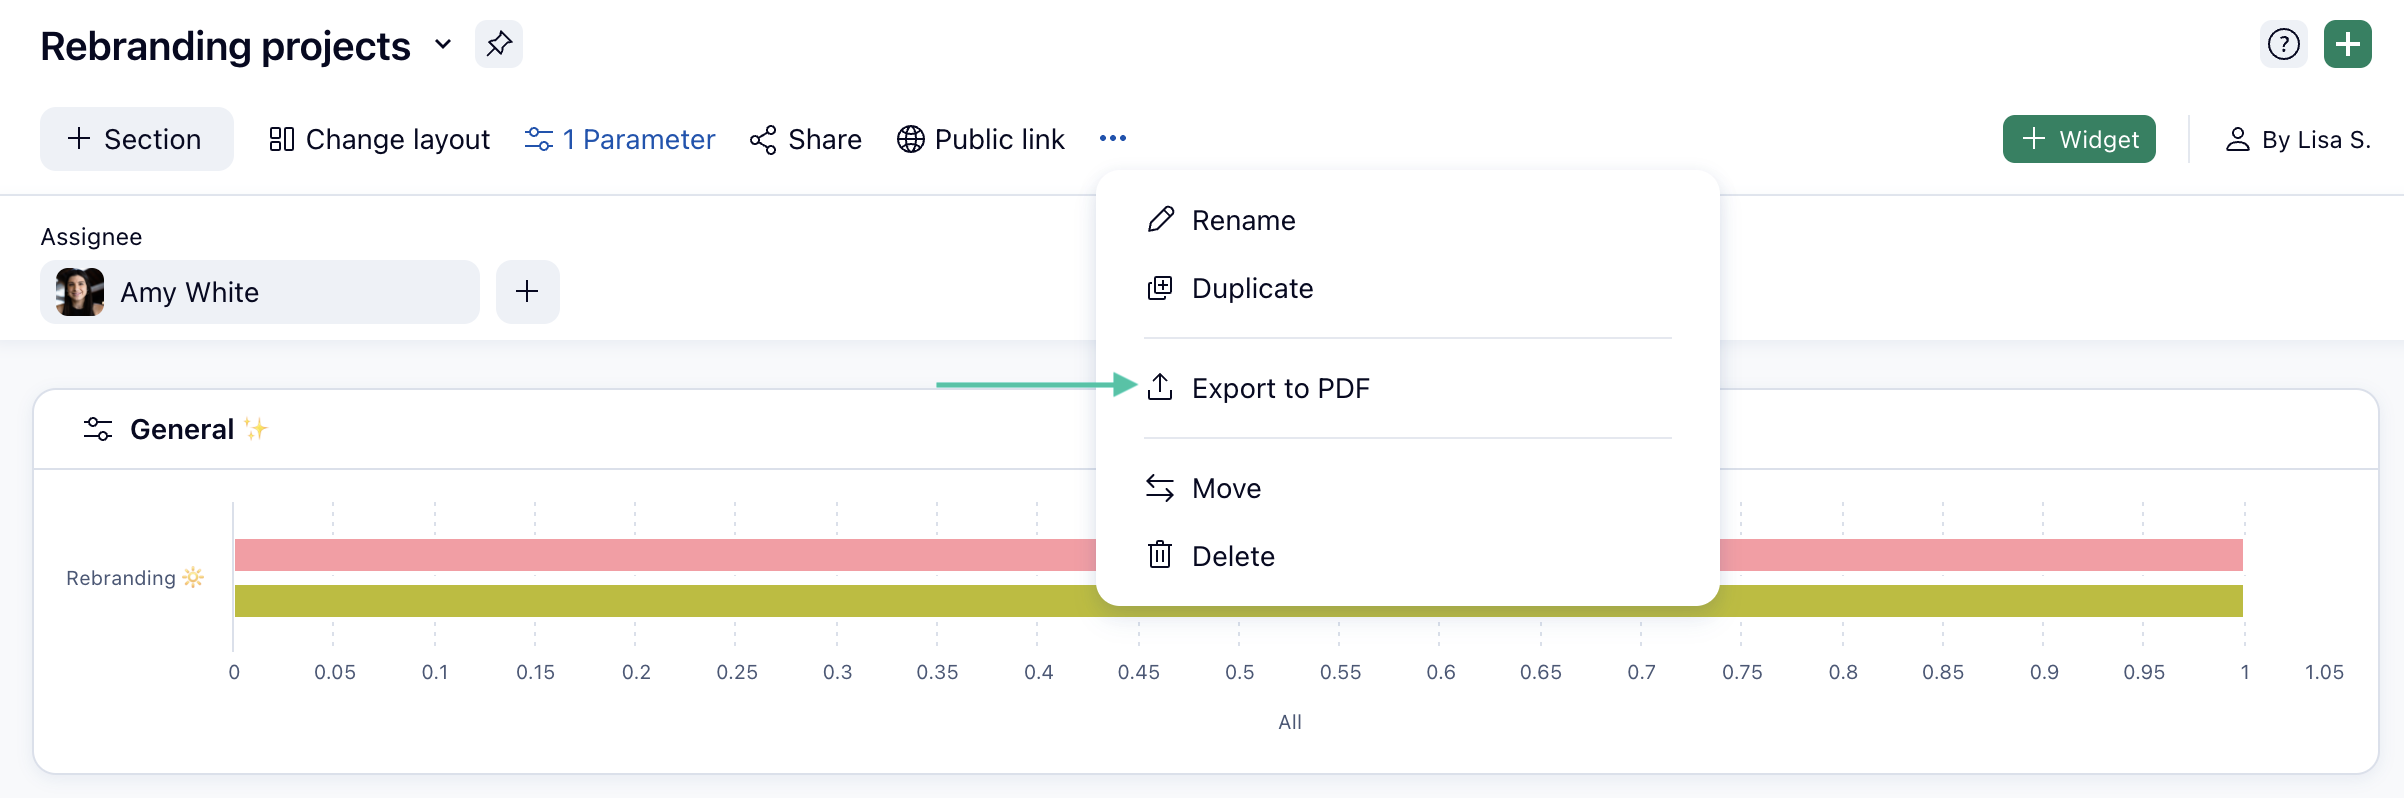This screenshot has height=798, width=2404.
Task: Select Export to PDF option
Action: tap(1279, 388)
